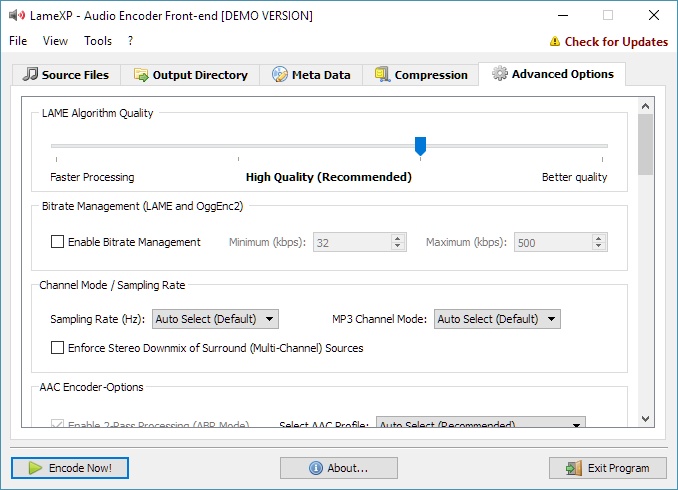Click the LameXP speaker title bar icon
678x490 pixels.
click(17, 16)
